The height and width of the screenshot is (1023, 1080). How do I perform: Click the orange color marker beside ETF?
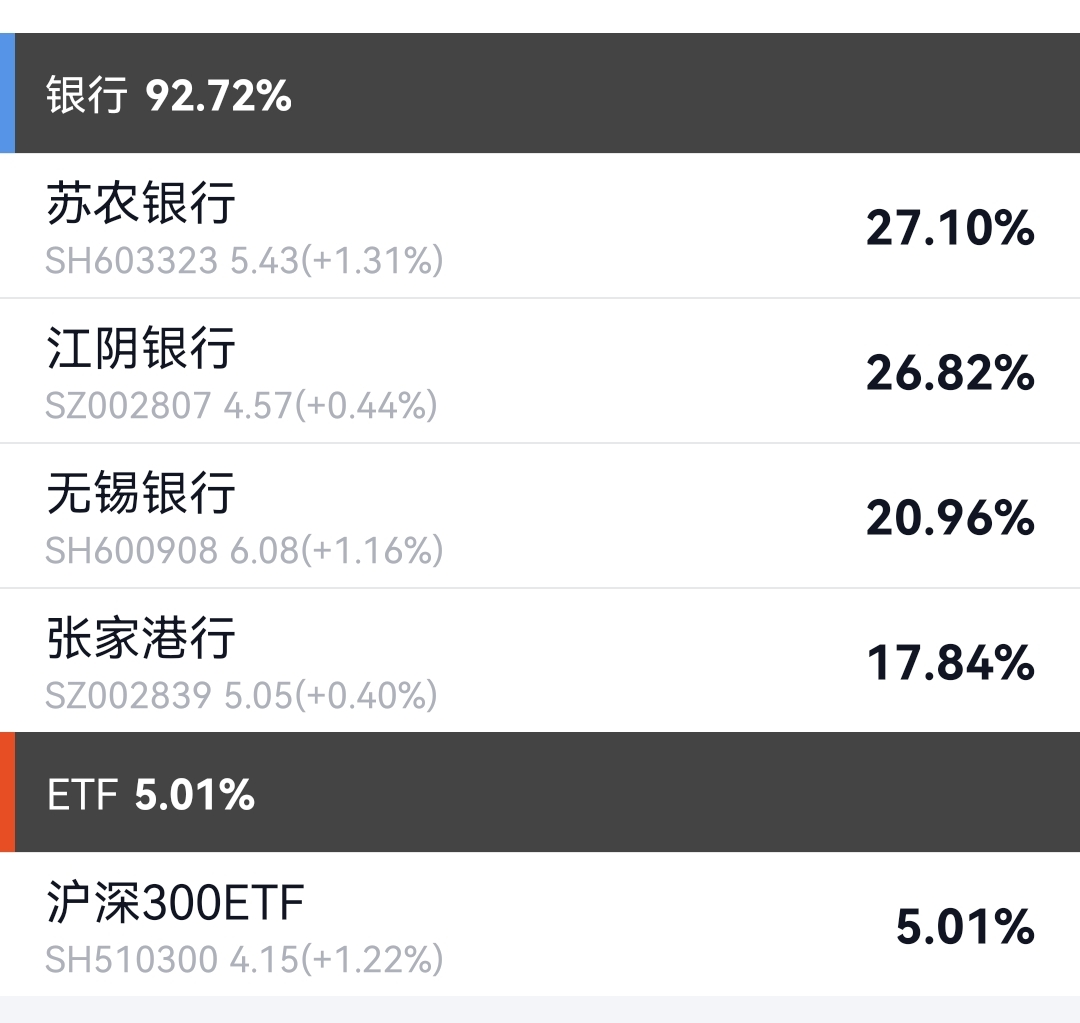[7, 792]
